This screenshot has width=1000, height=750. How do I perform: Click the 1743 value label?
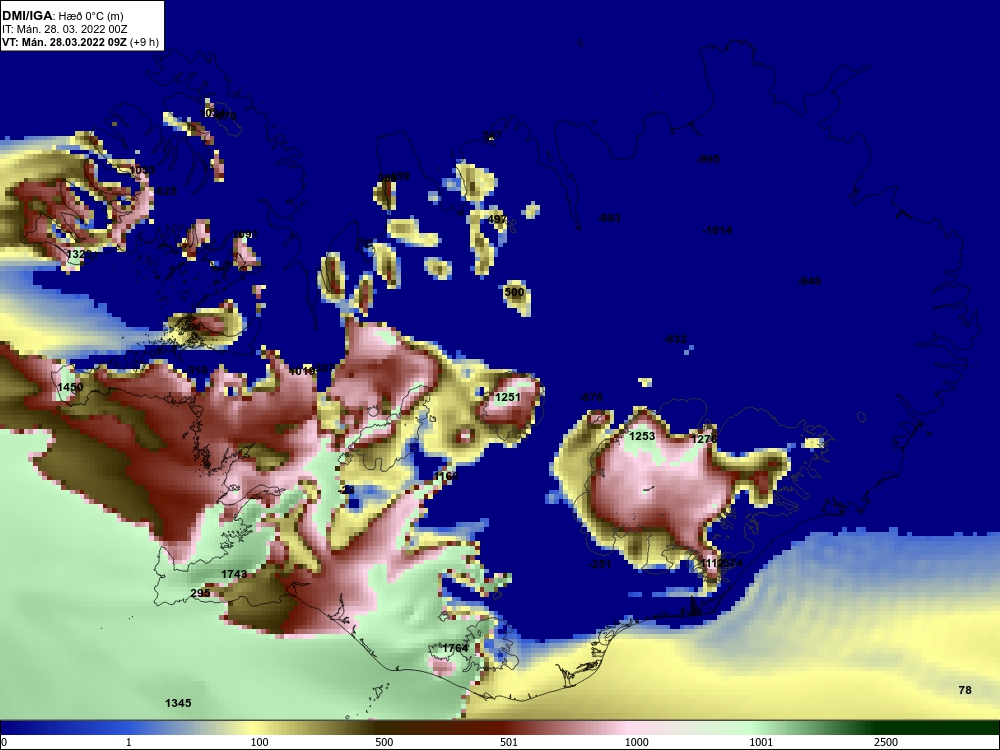tap(234, 574)
